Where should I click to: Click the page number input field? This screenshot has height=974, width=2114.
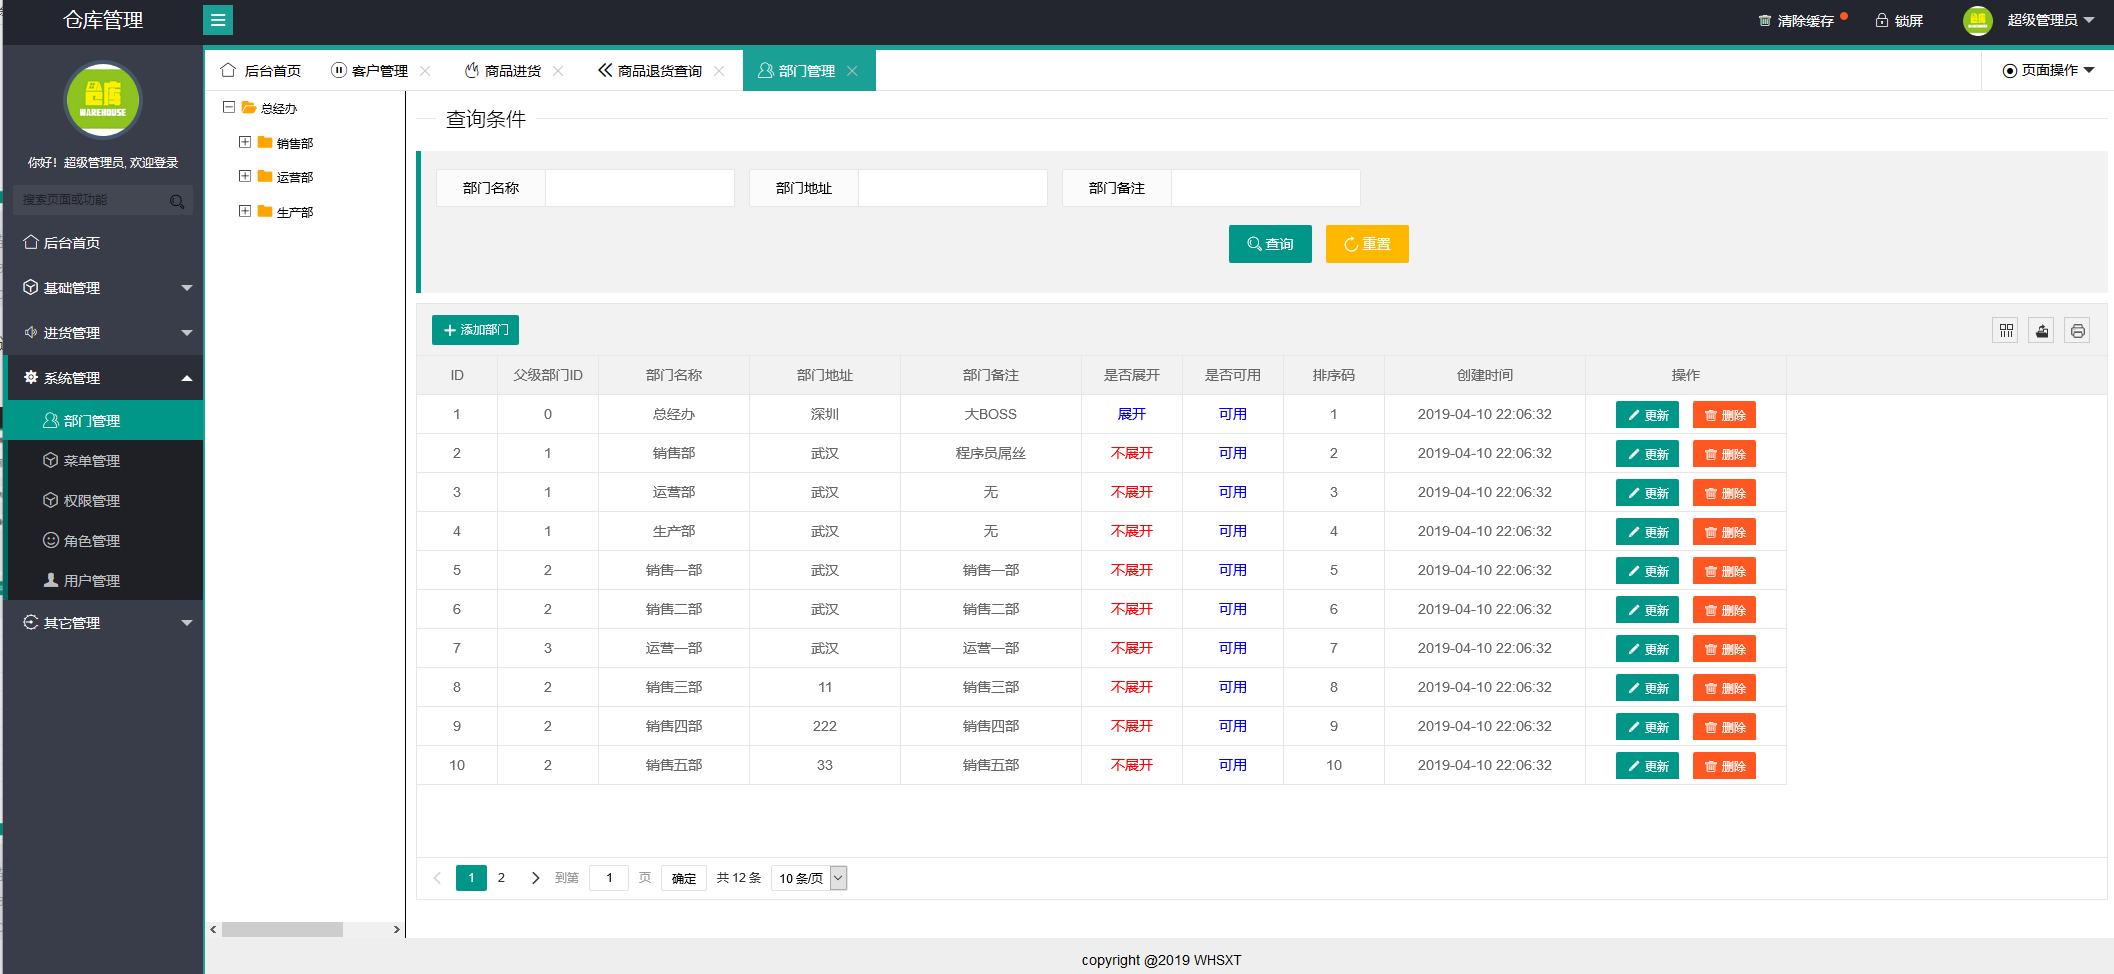pos(609,878)
